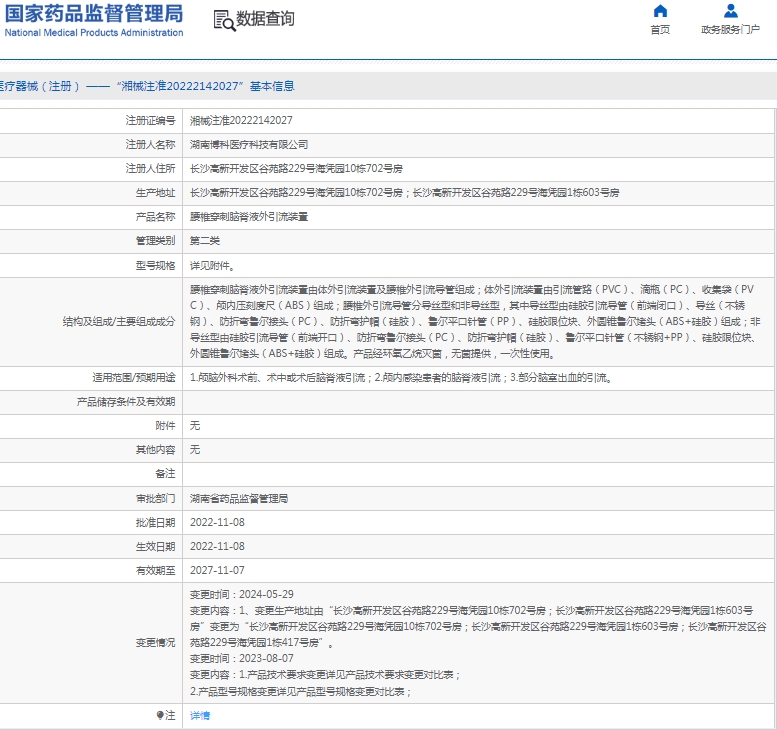Click the 适用范围/预期用途 description text
The width and height of the screenshot is (777, 730).
pyautogui.click(x=402, y=378)
